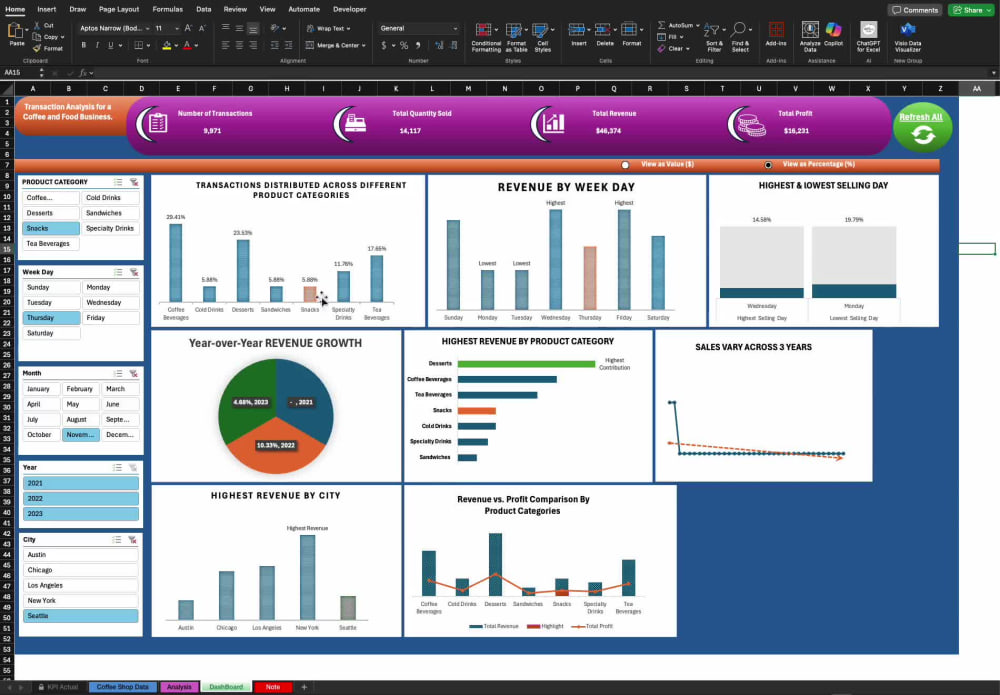Select the View as Value ($) radio button
Screen dimensions: 1000x695
[625, 165]
